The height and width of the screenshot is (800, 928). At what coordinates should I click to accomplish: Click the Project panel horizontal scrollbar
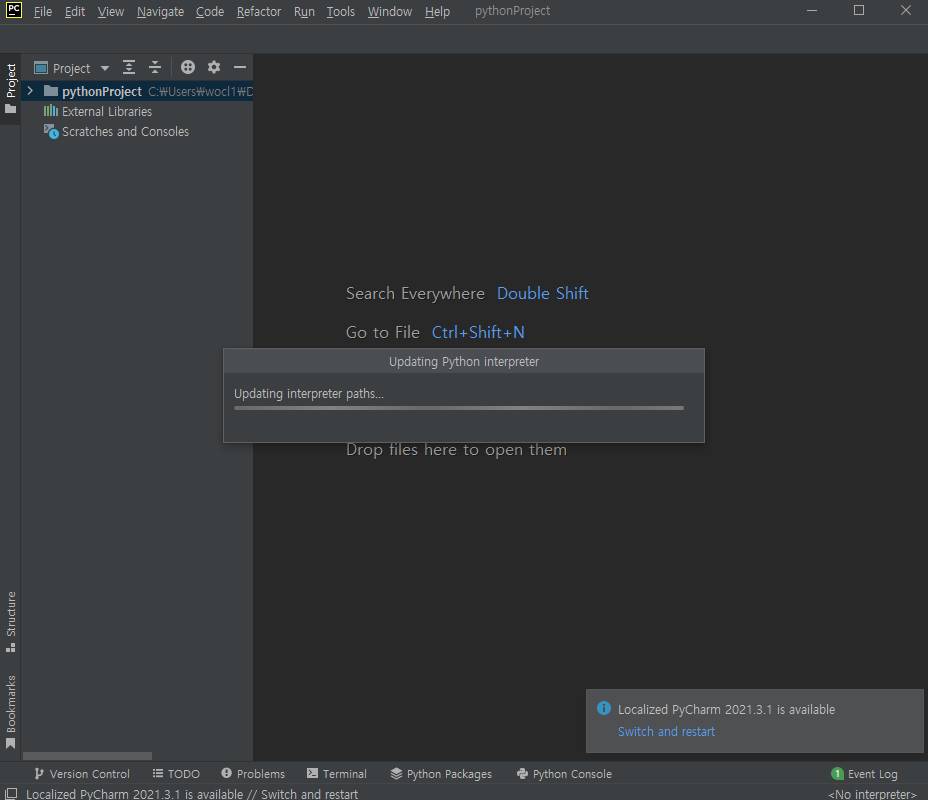pos(87,756)
